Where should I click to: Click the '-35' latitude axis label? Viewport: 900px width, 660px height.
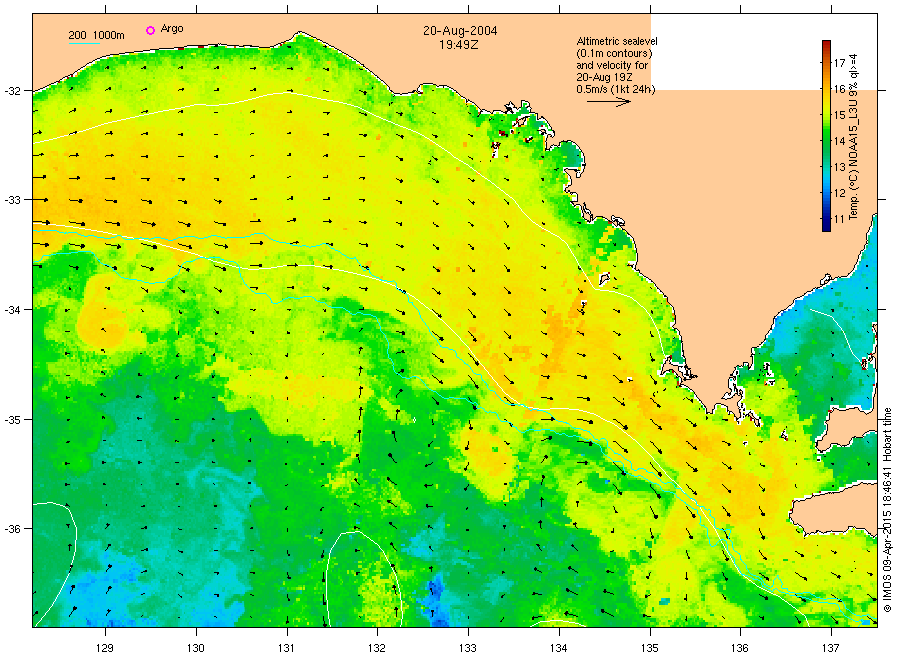pos(12,420)
